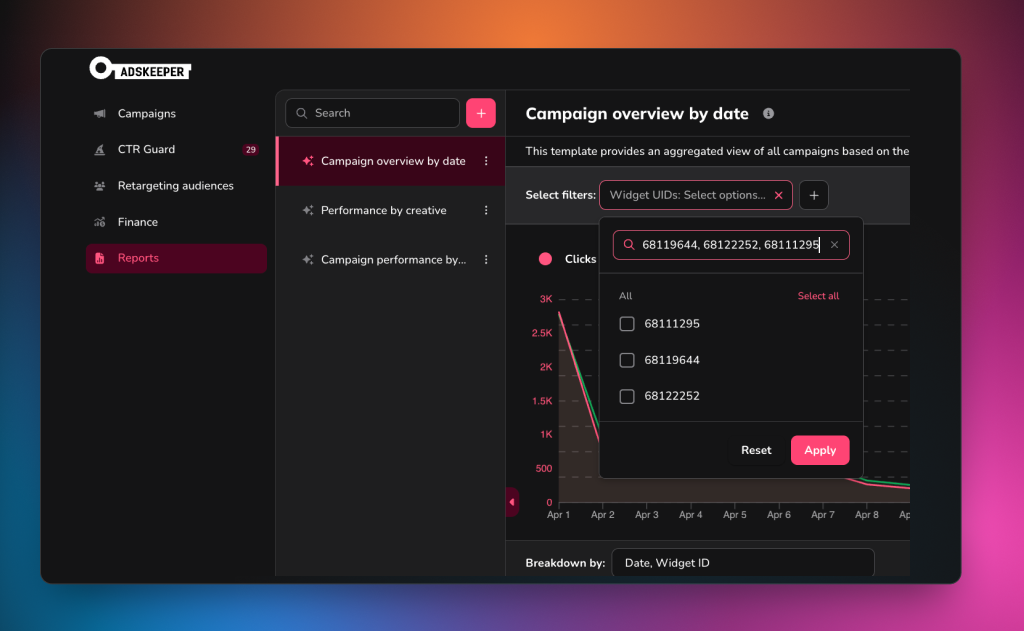The height and width of the screenshot is (631, 1024).
Task: Click sparkle icon beside Campaign overview by date
Action: 308,161
